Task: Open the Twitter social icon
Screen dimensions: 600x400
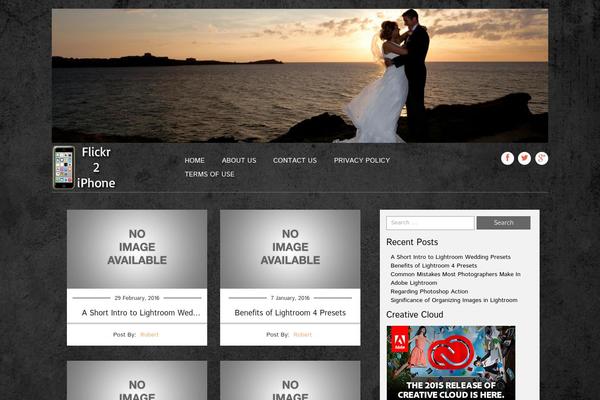Action: (x=524, y=158)
